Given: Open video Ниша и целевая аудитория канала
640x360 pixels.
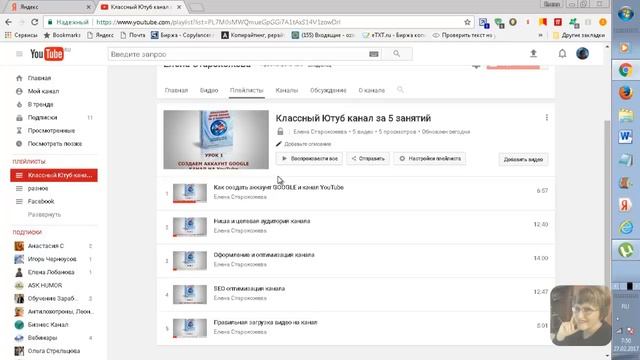Looking at the screenshot, I should pos(262,221).
